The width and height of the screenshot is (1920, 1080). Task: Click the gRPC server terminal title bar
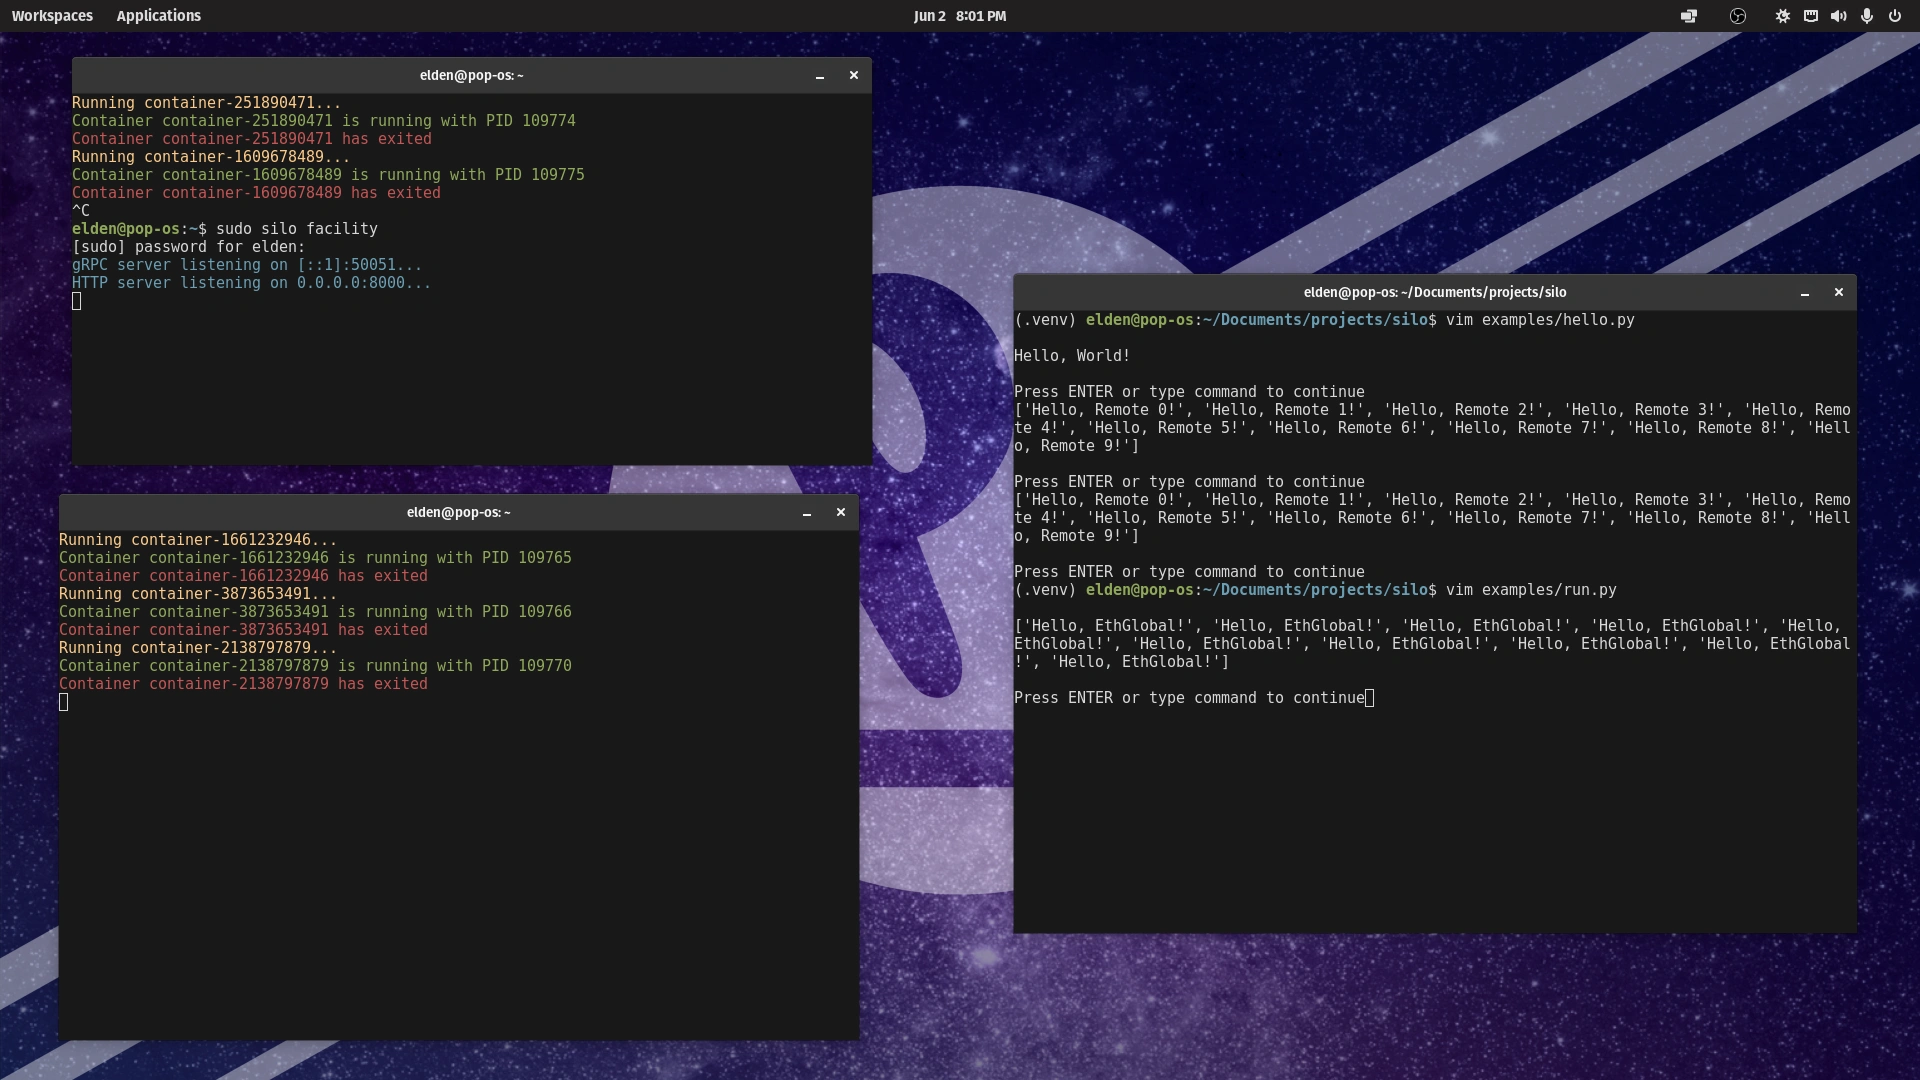coord(471,75)
